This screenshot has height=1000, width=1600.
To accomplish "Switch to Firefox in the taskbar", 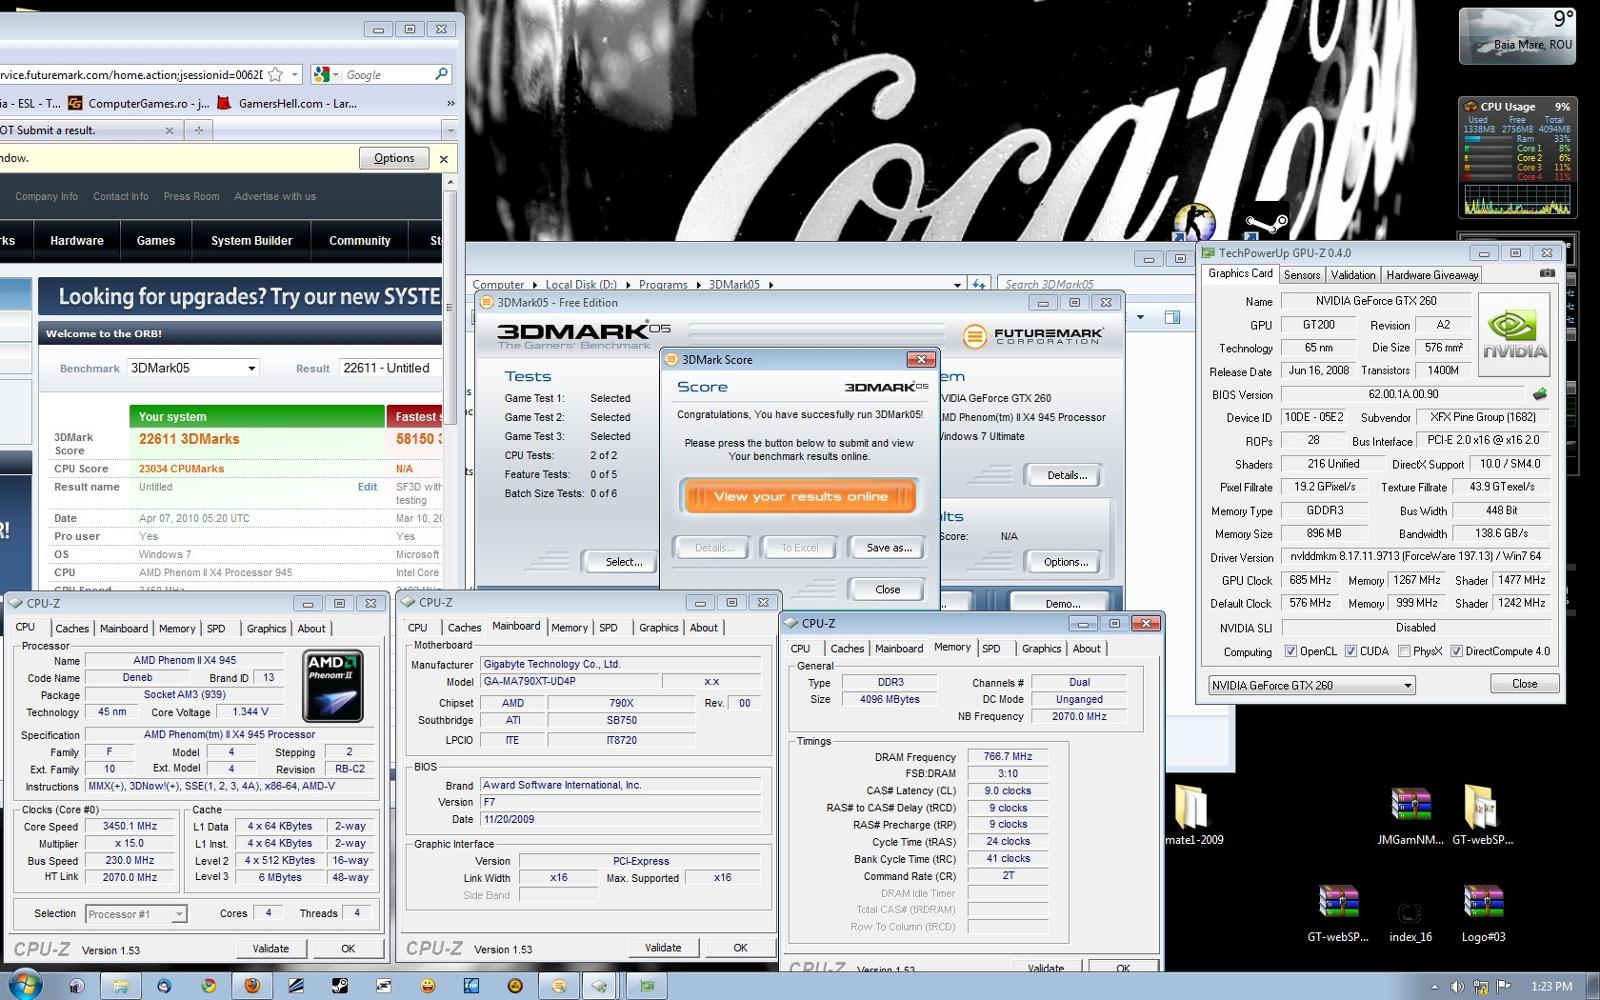I will (x=252, y=985).
